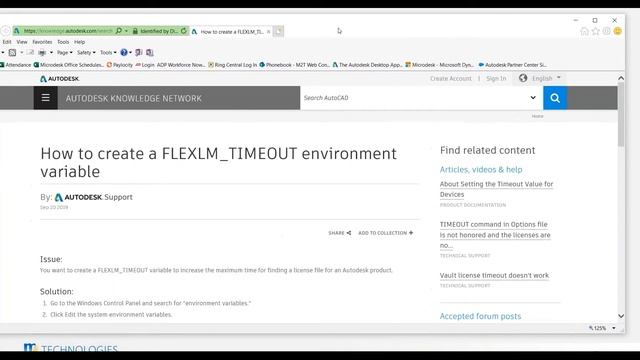This screenshot has width=640, height=360.
Task: Open address bar autocomplete dropdown arrow
Action: 126,31
